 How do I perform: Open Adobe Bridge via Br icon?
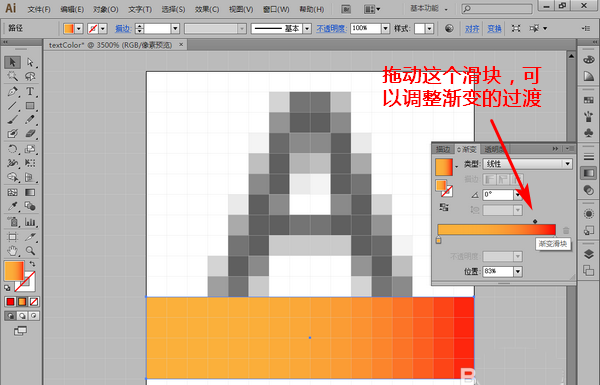[346, 9]
